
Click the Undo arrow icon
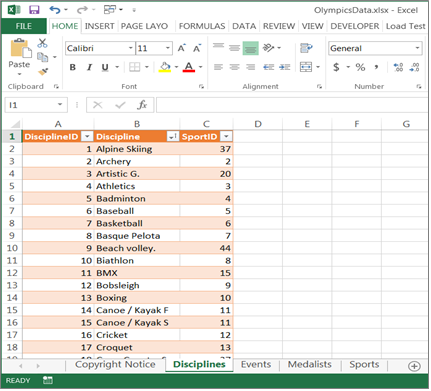[x=55, y=10]
